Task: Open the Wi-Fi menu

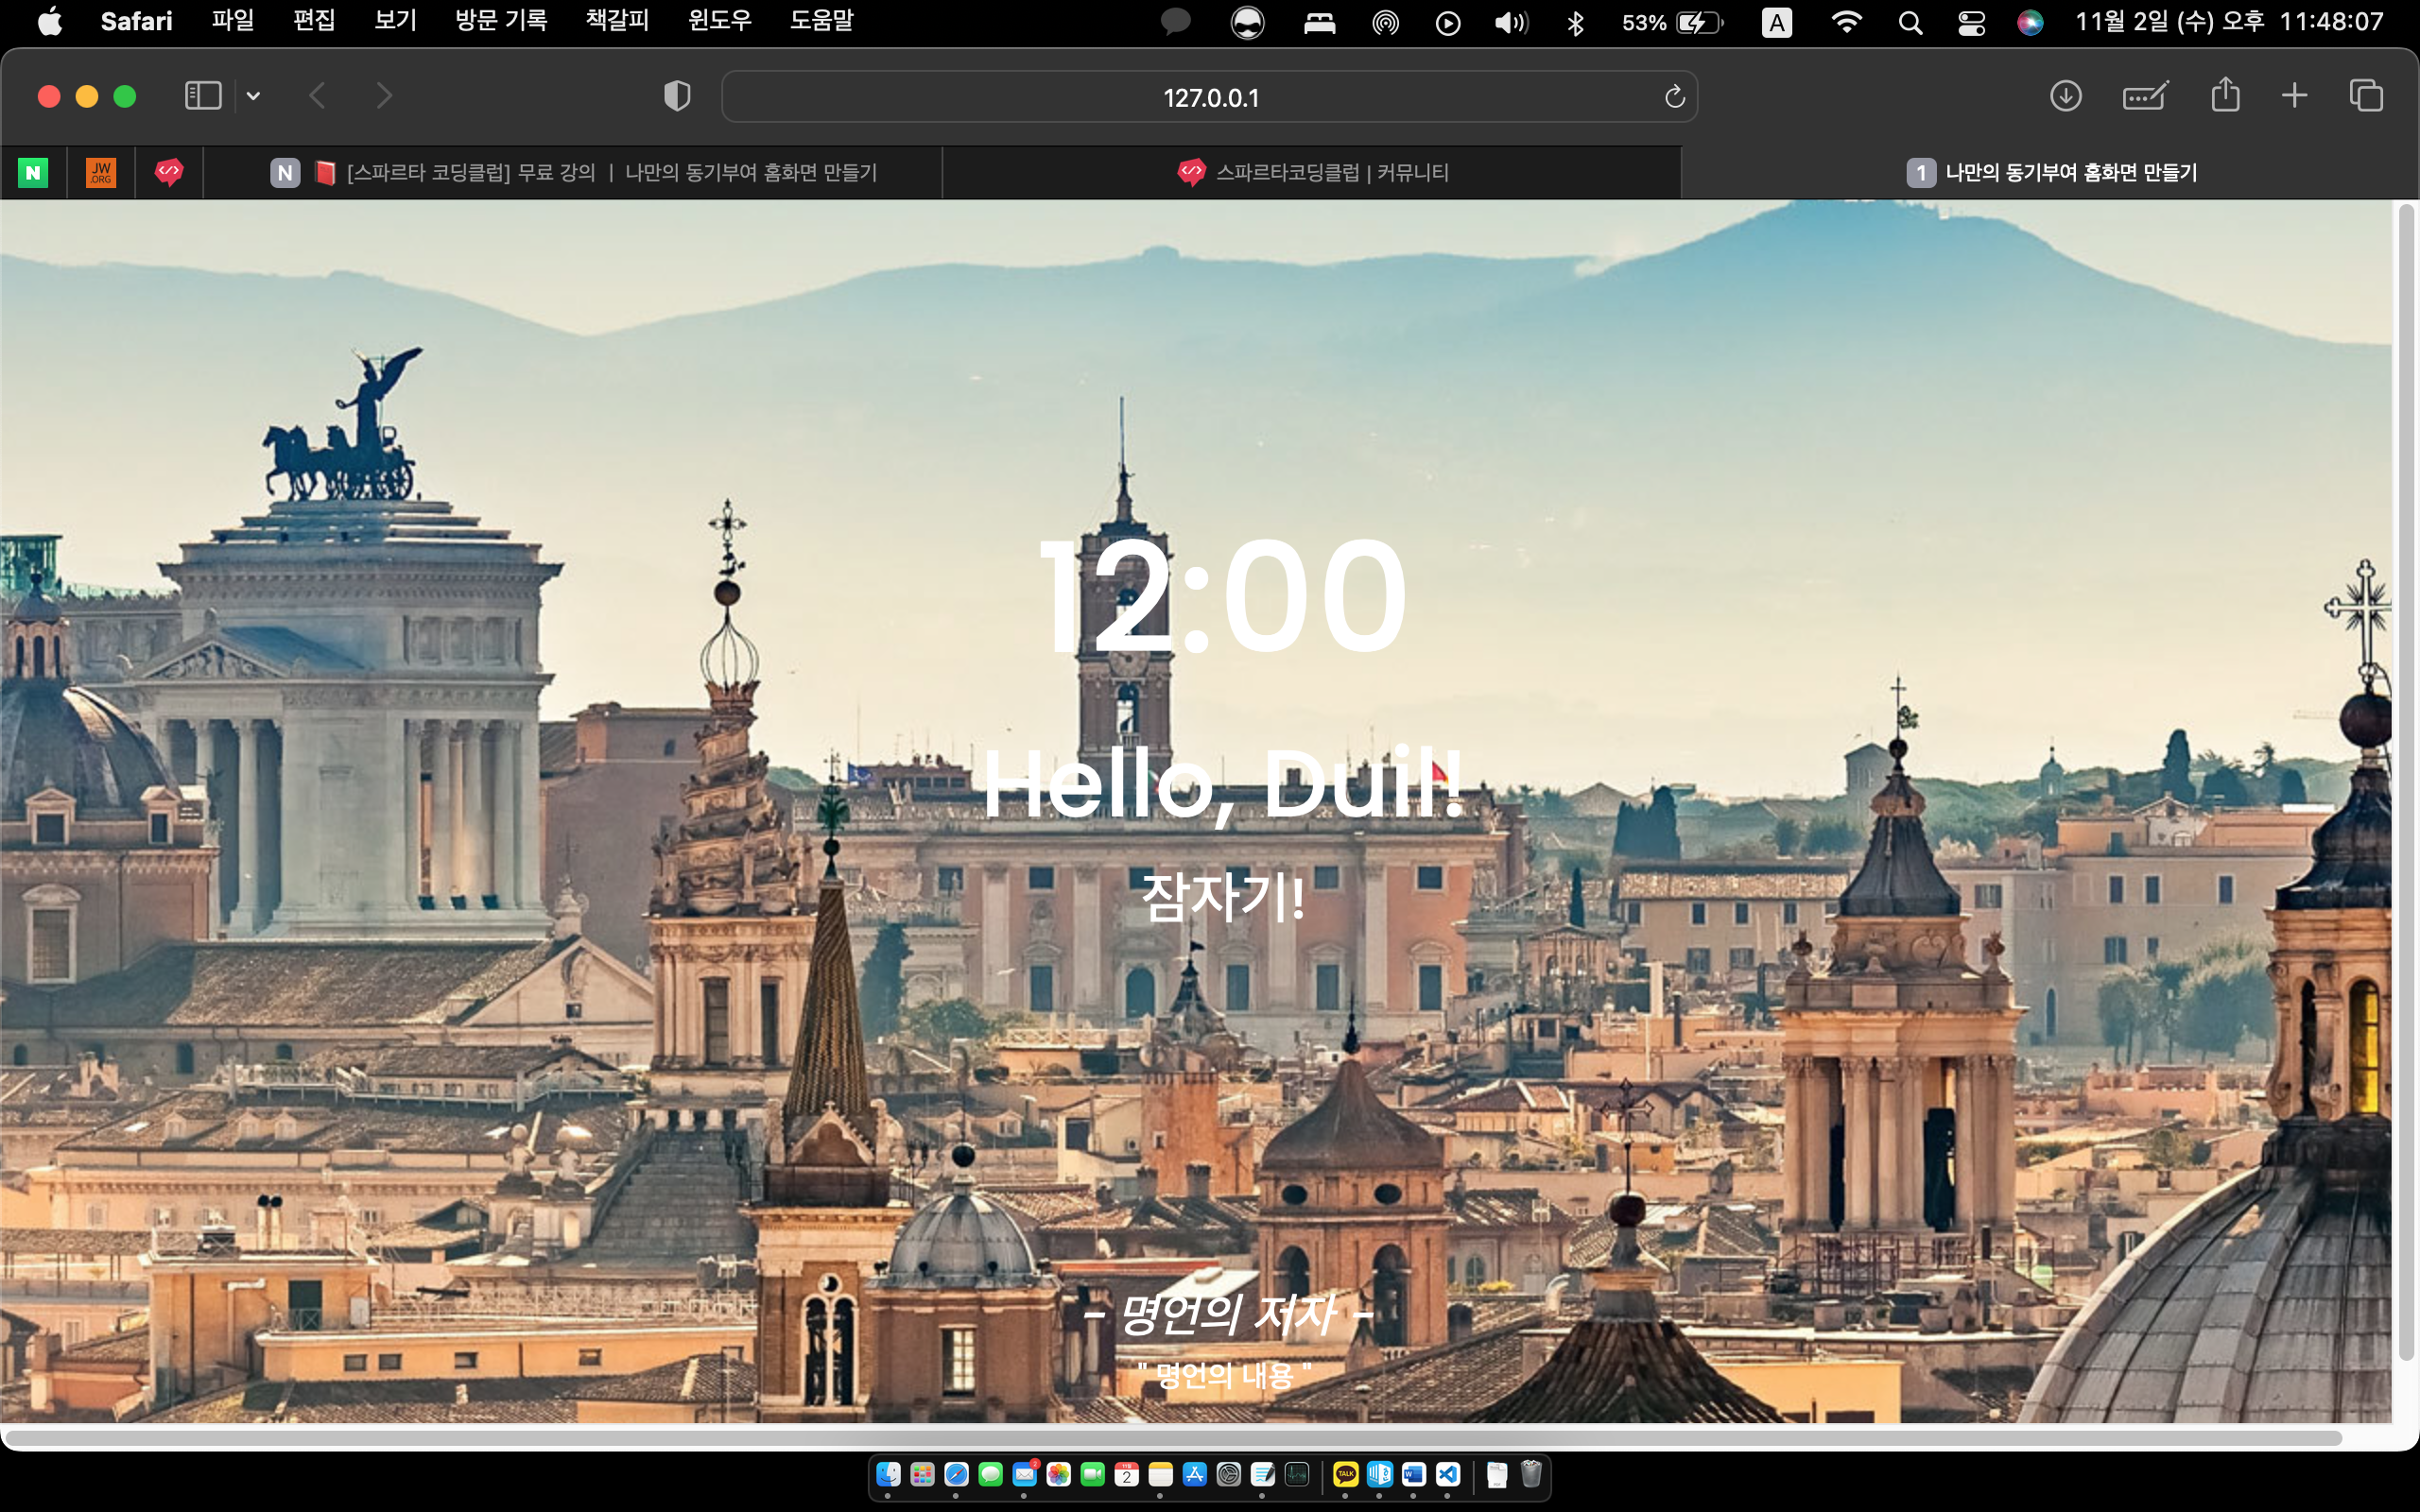Action: click(1846, 22)
